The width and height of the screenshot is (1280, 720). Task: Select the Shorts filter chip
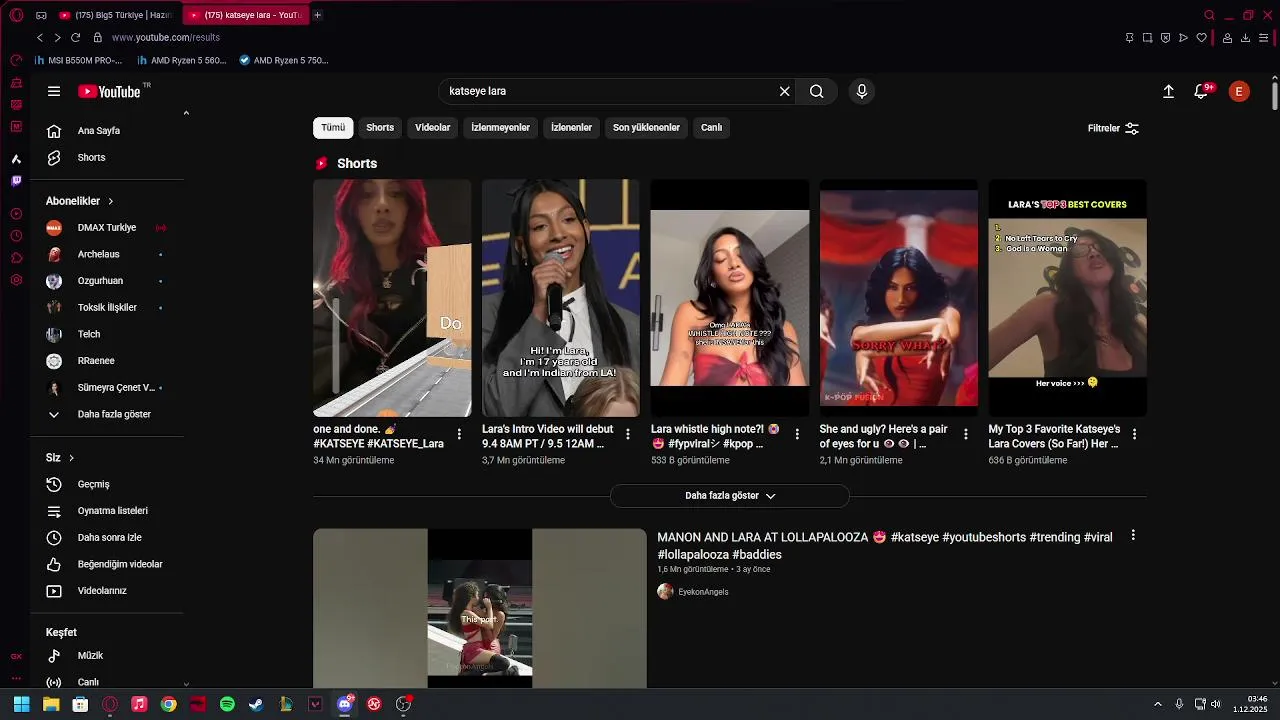(380, 128)
